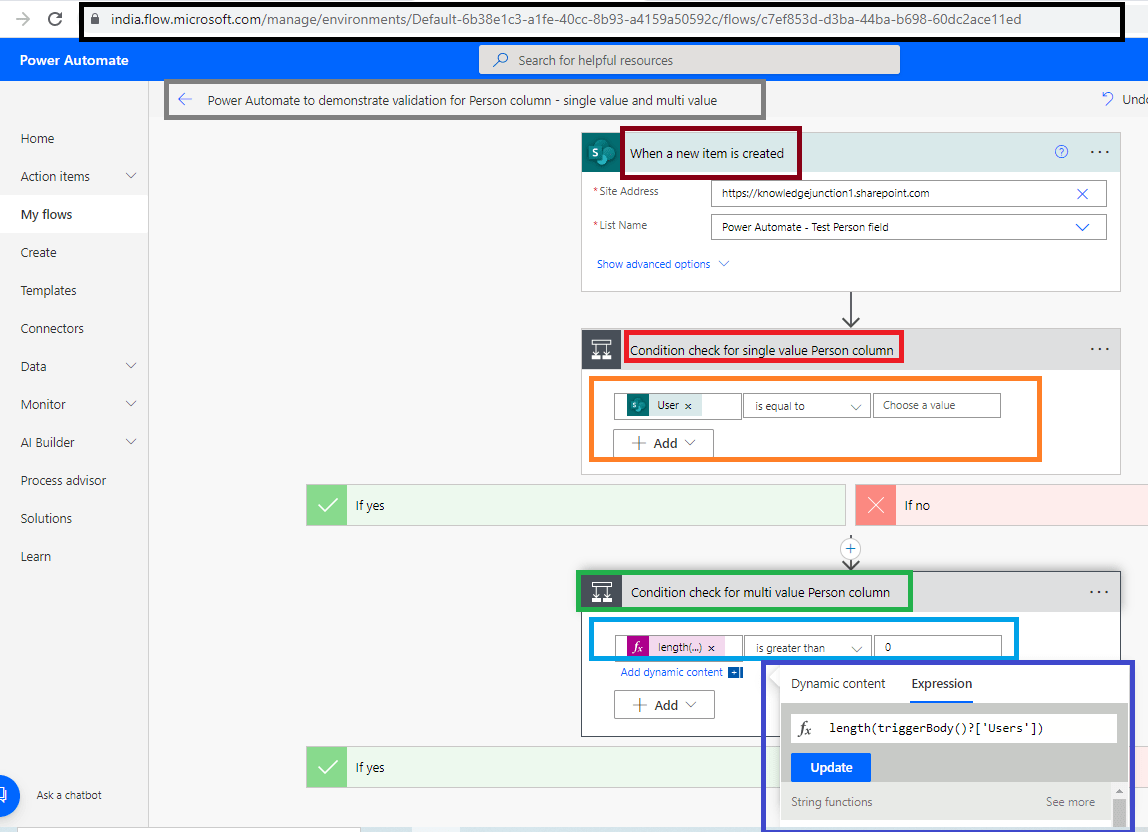Open Create in sidebar
1148x832 pixels.
click(38, 252)
